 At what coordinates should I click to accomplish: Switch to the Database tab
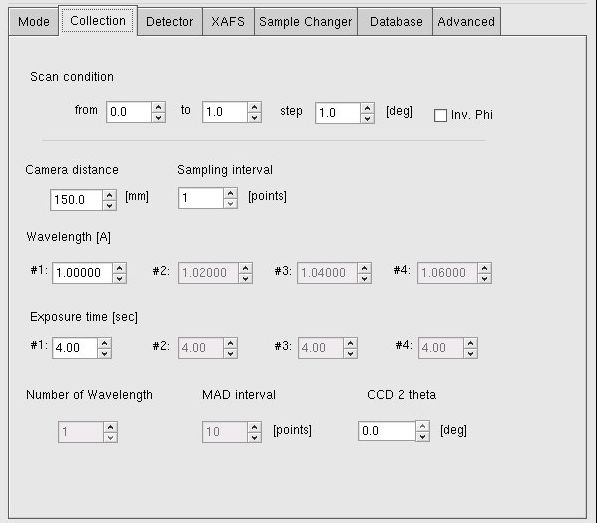coord(395,22)
